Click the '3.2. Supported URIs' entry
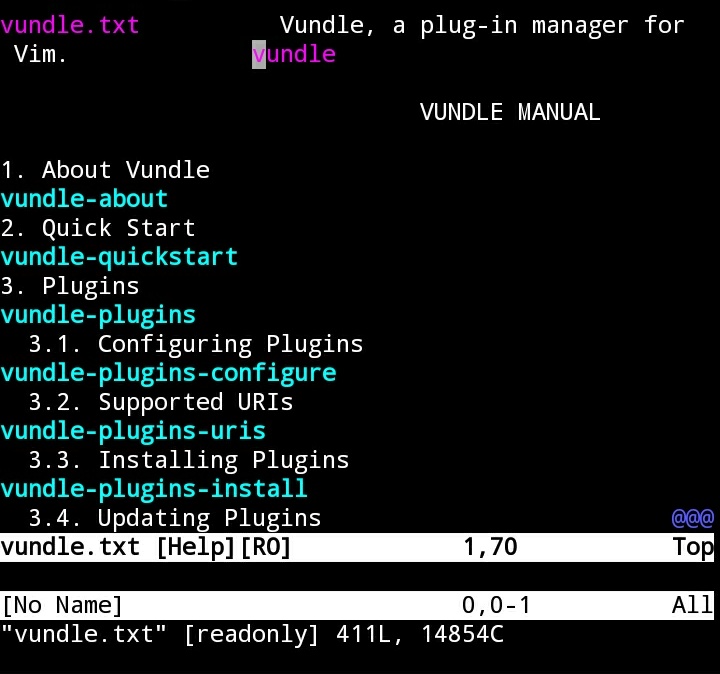The height and width of the screenshot is (674, 720). point(161,402)
